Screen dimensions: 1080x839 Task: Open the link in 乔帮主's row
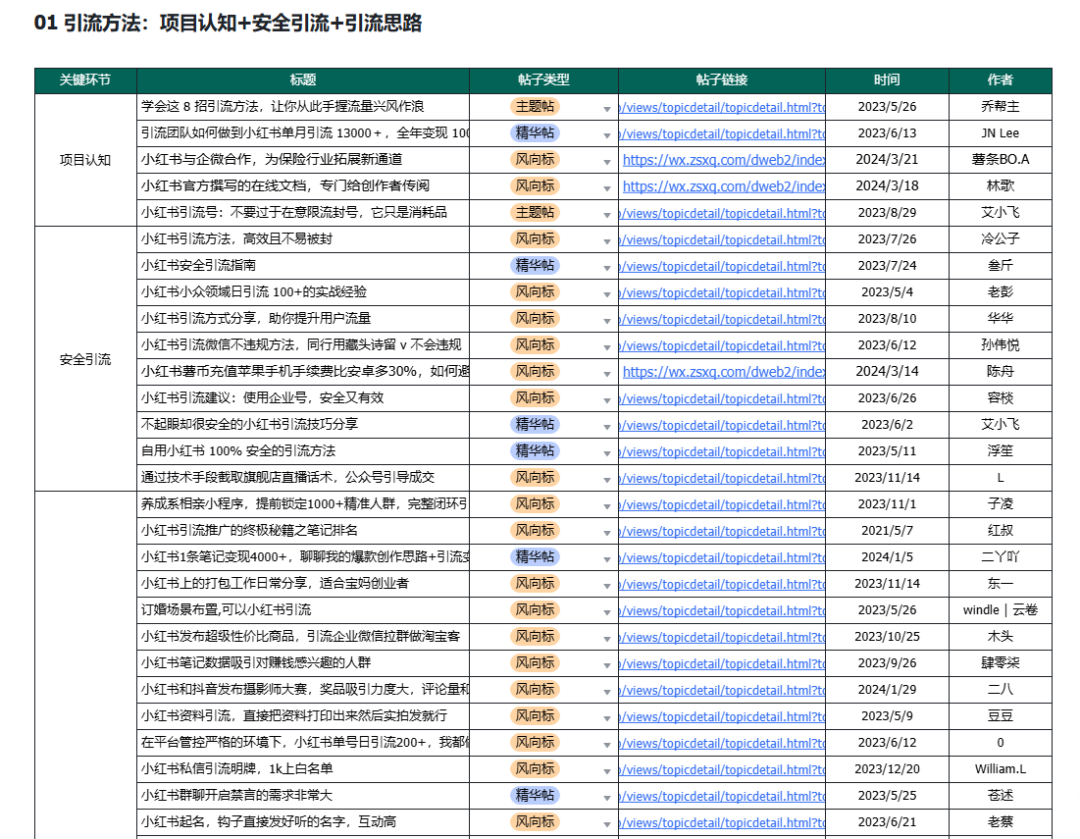722,107
